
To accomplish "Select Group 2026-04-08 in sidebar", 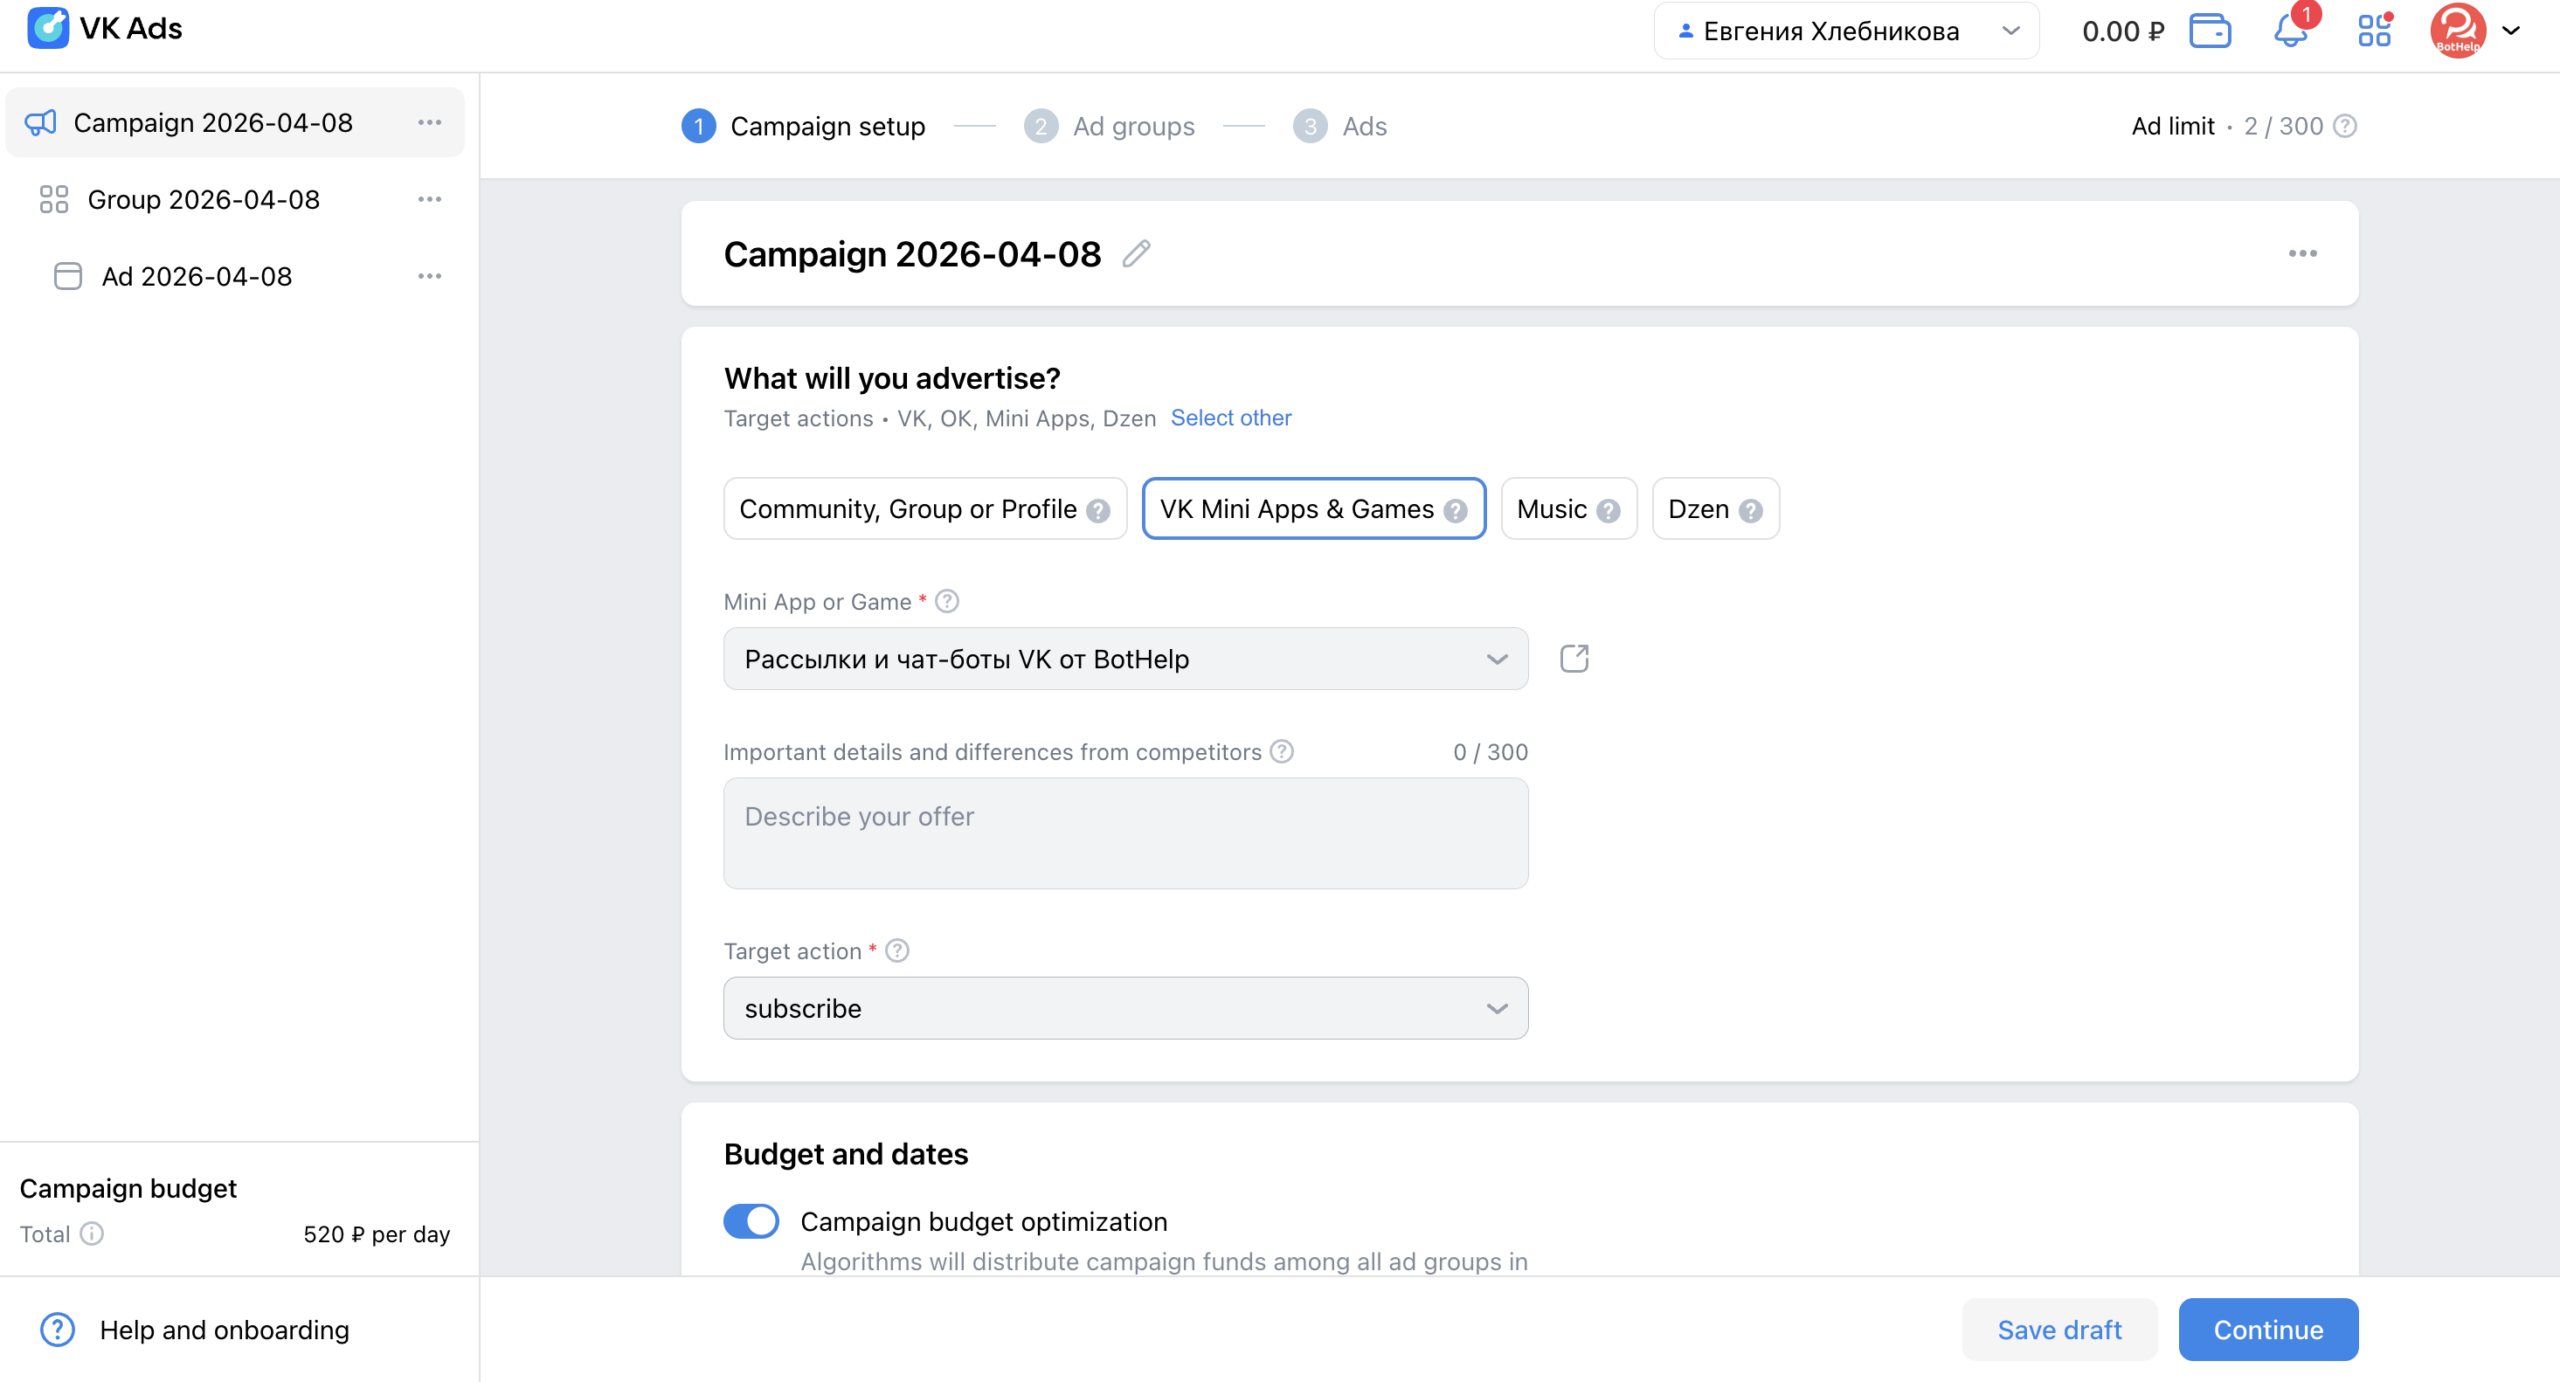I will (x=203, y=199).
